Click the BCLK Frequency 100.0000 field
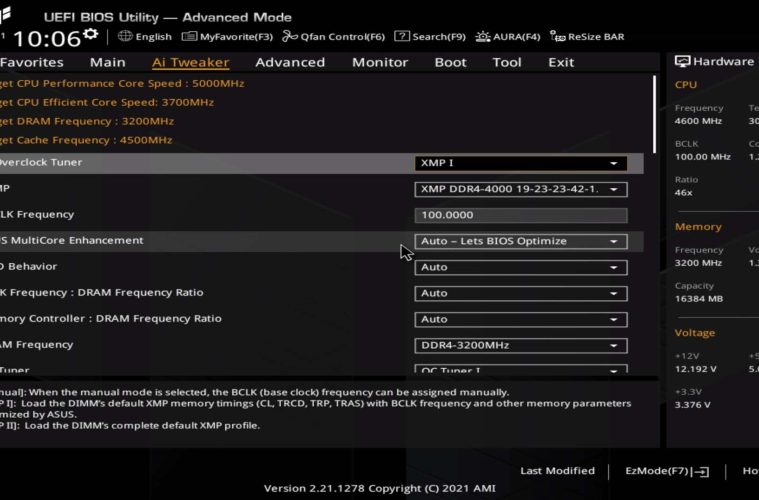 (x=521, y=215)
